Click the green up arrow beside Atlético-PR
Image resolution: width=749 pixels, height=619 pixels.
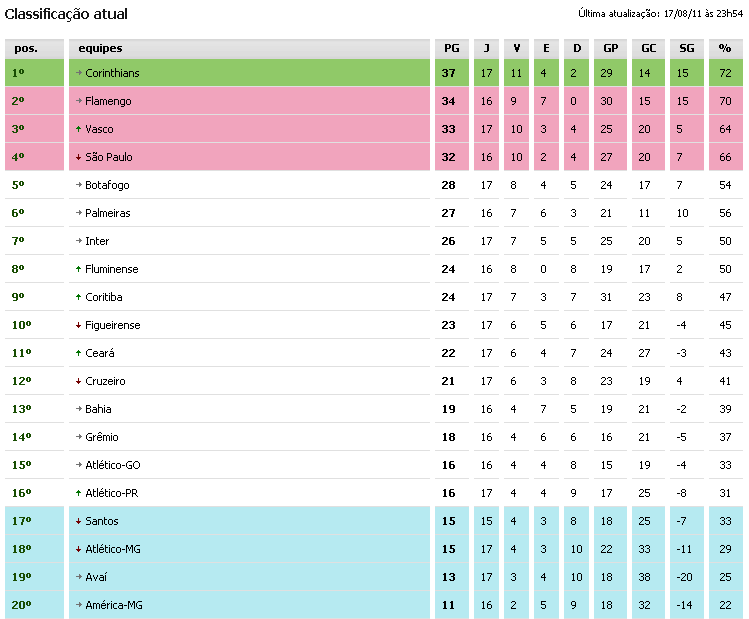[78, 493]
